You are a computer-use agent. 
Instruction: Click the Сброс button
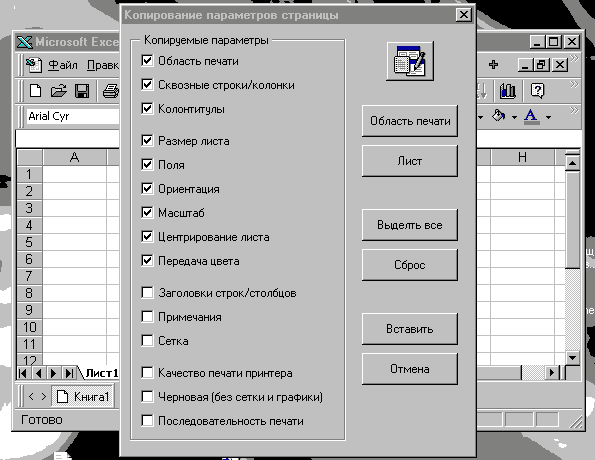(410, 265)
